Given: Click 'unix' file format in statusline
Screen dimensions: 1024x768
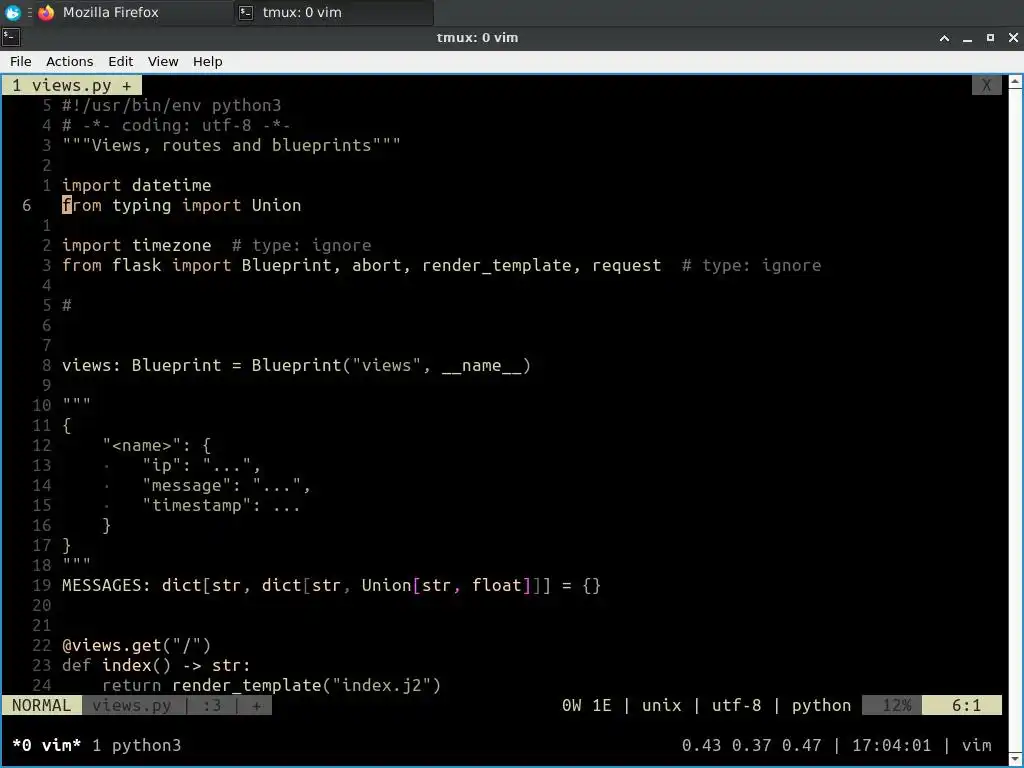Looking at the screenshot, I should [x=662, y=705].
